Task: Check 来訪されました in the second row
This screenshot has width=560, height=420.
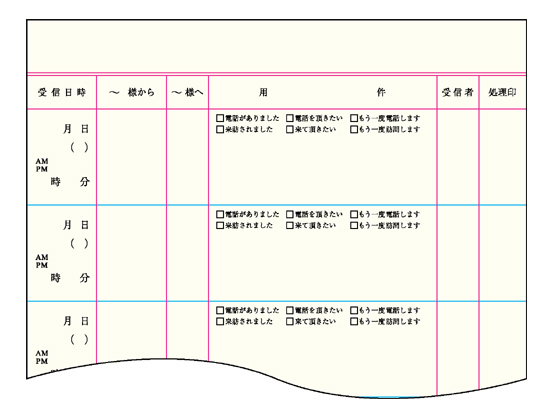Action: click(220, 225)
